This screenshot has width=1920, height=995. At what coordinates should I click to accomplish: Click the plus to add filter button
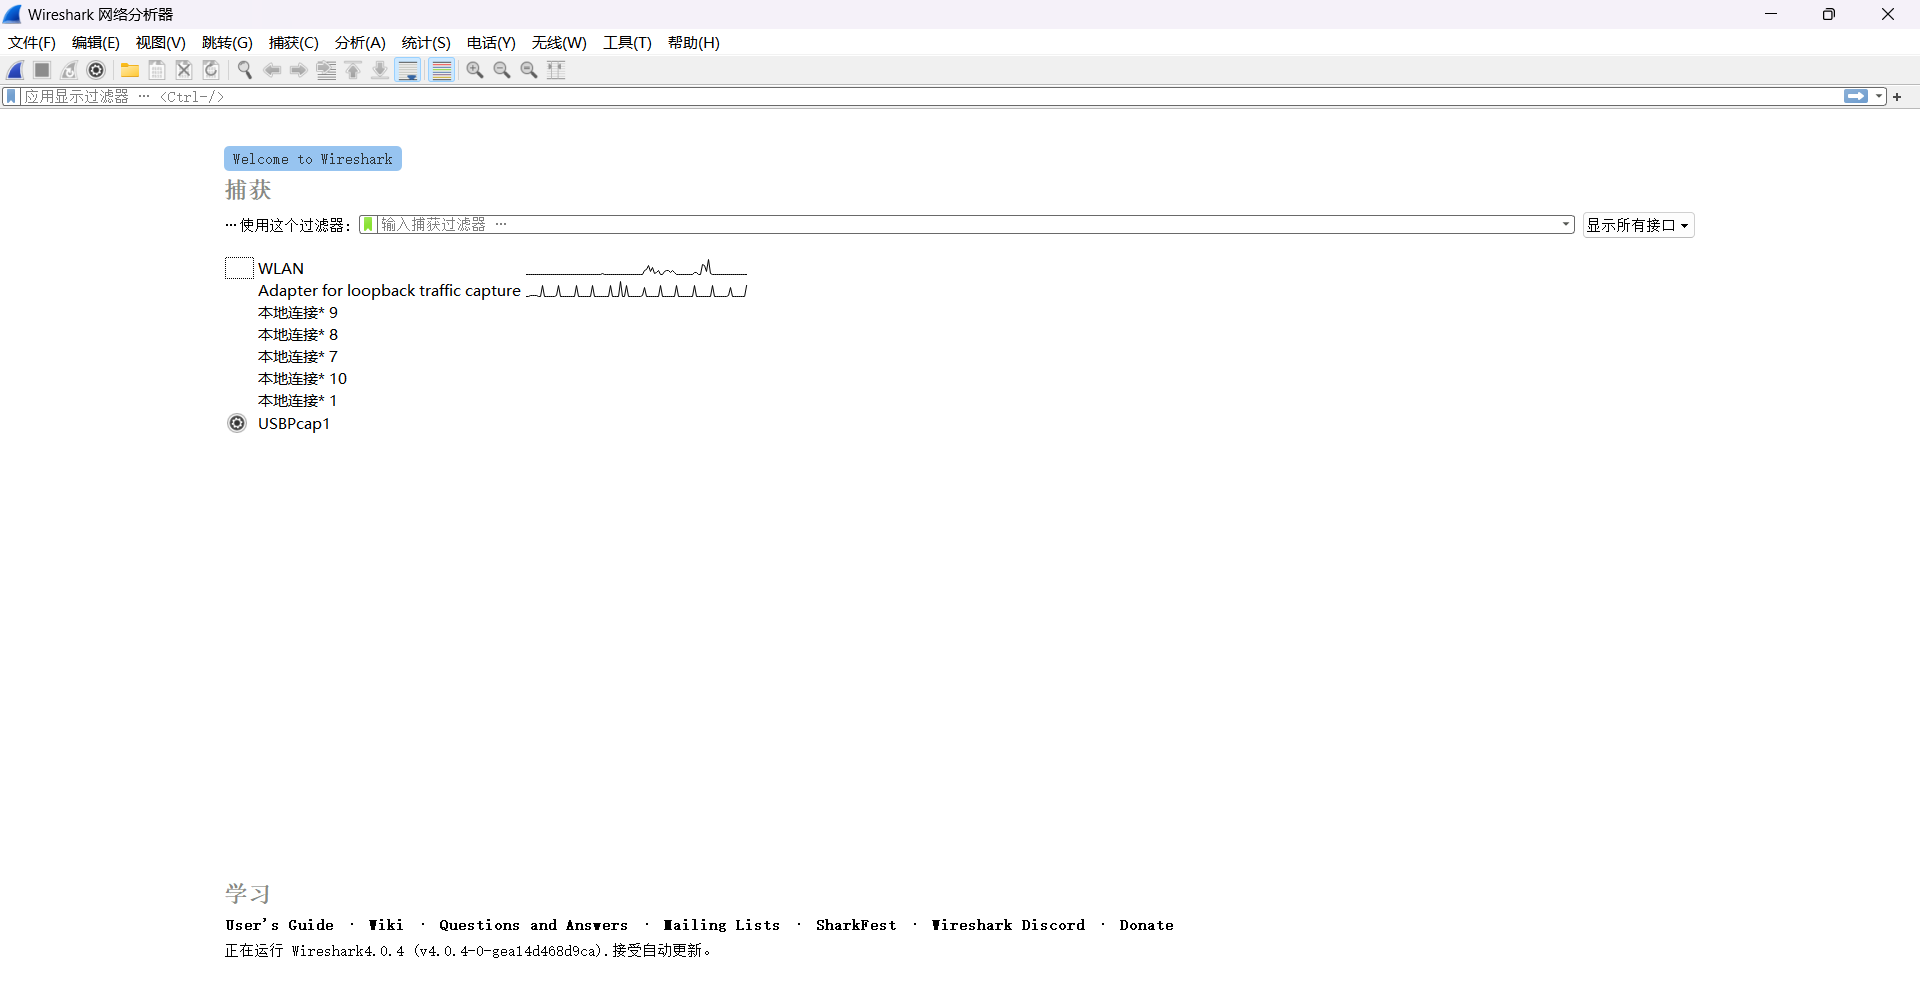tap(1897, 97)
